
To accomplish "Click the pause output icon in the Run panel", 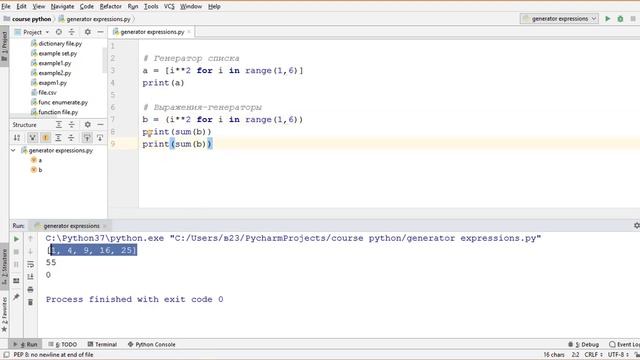I will [x=16, y=264].
